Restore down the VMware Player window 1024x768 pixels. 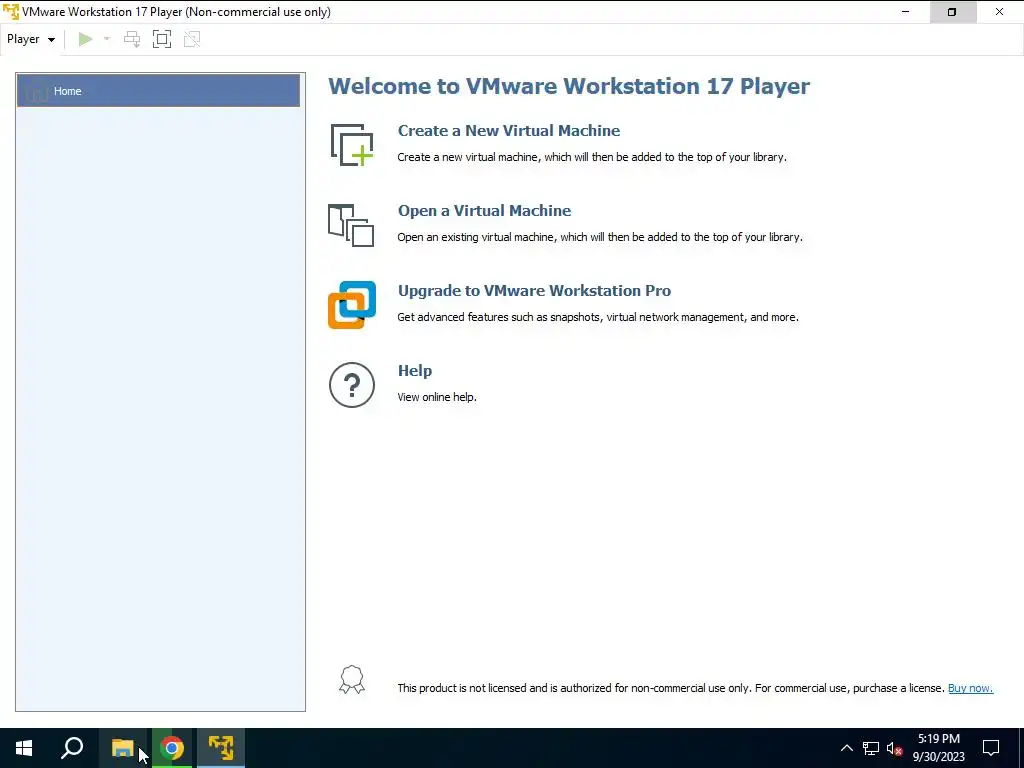pos(952,12)
